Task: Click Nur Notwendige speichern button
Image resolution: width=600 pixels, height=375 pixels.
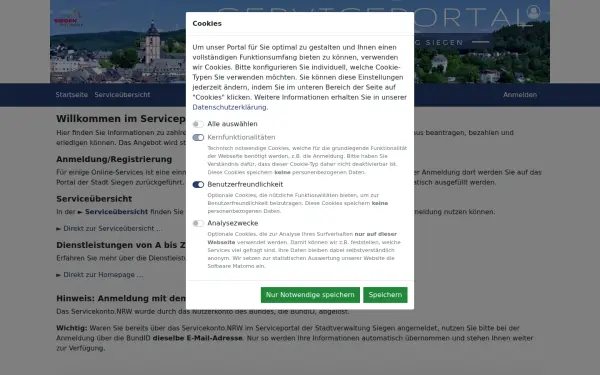Action: tap(310, 295)
